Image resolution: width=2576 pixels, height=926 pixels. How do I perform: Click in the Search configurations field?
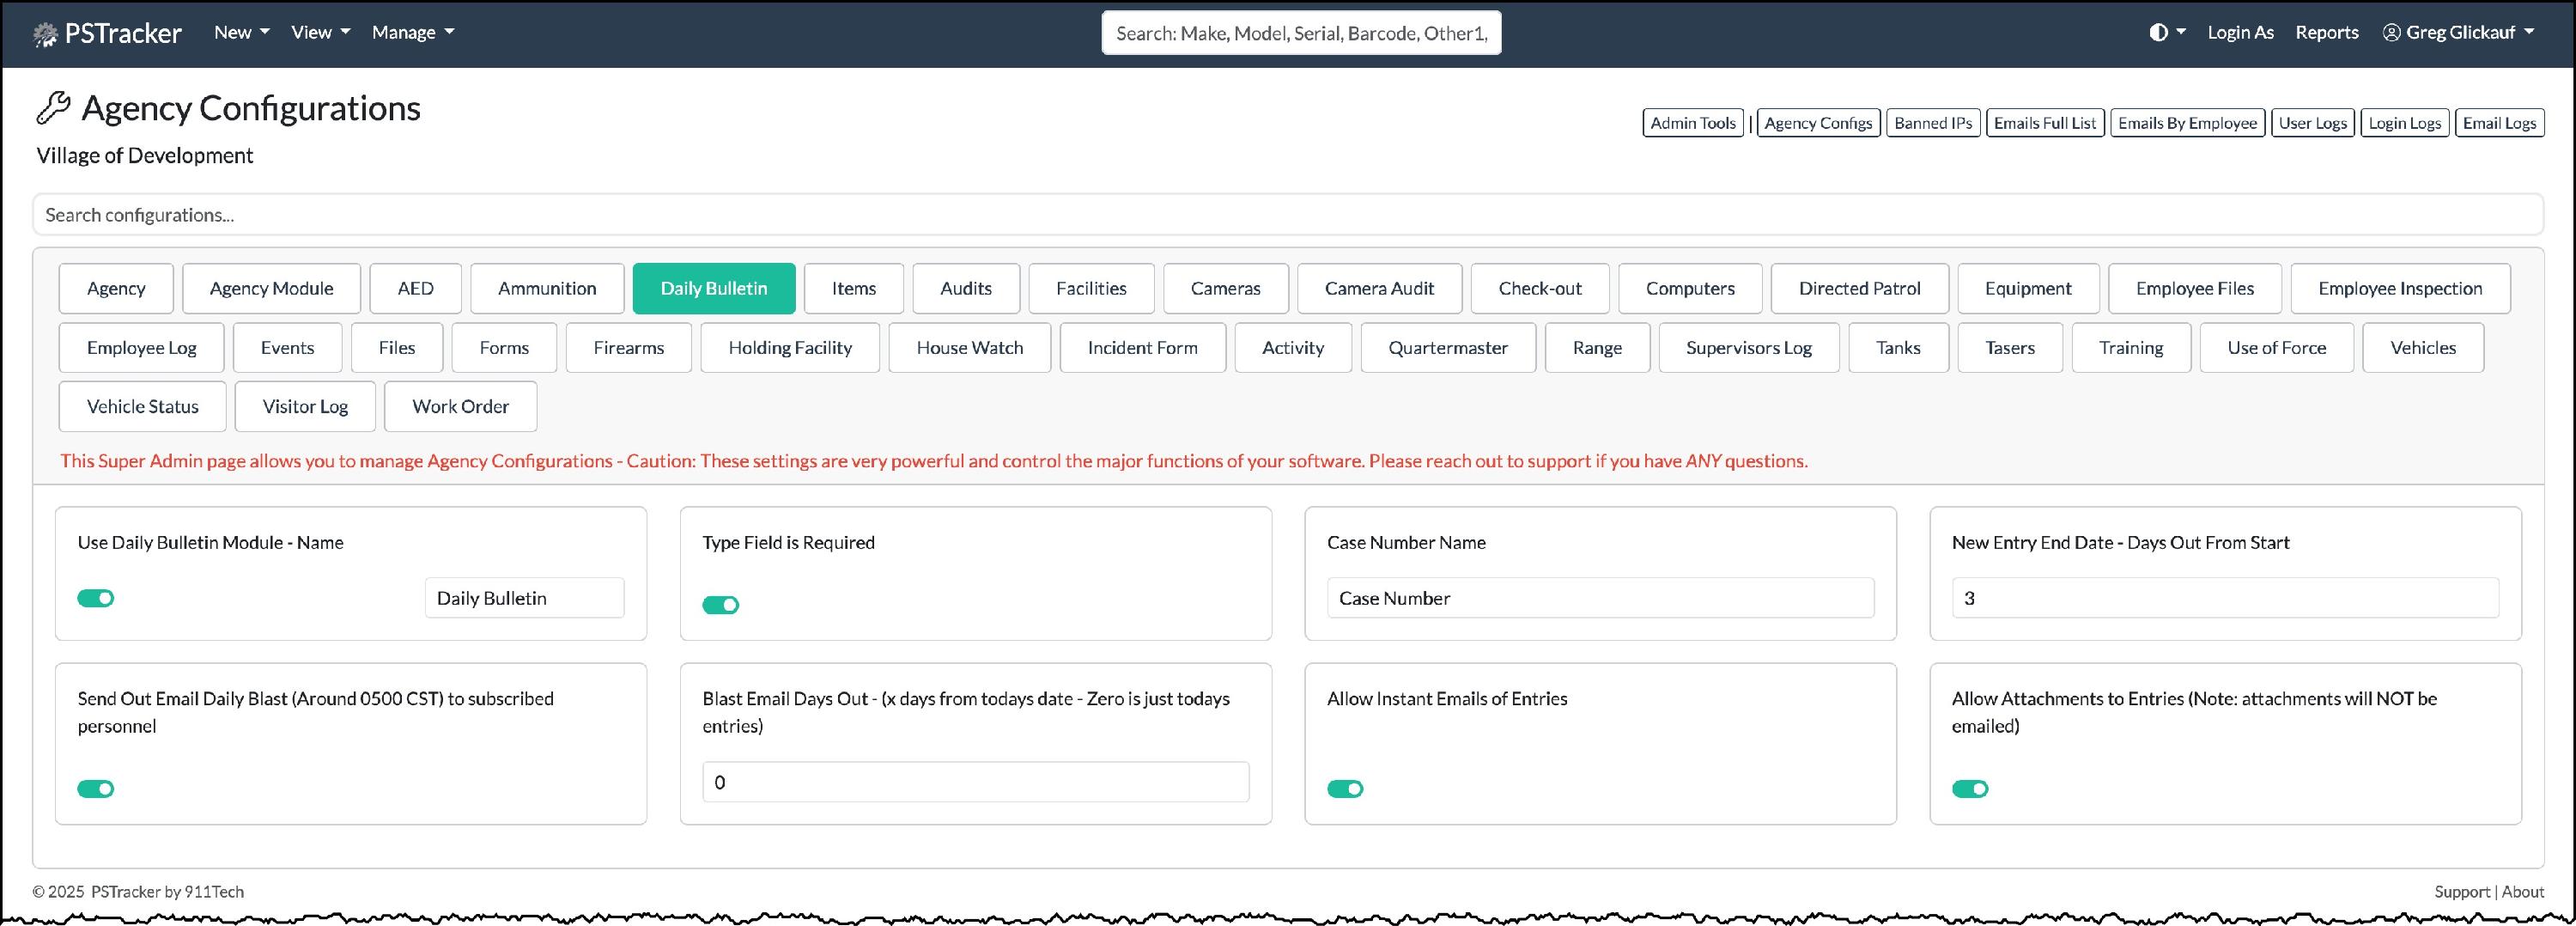(1288, 215)
